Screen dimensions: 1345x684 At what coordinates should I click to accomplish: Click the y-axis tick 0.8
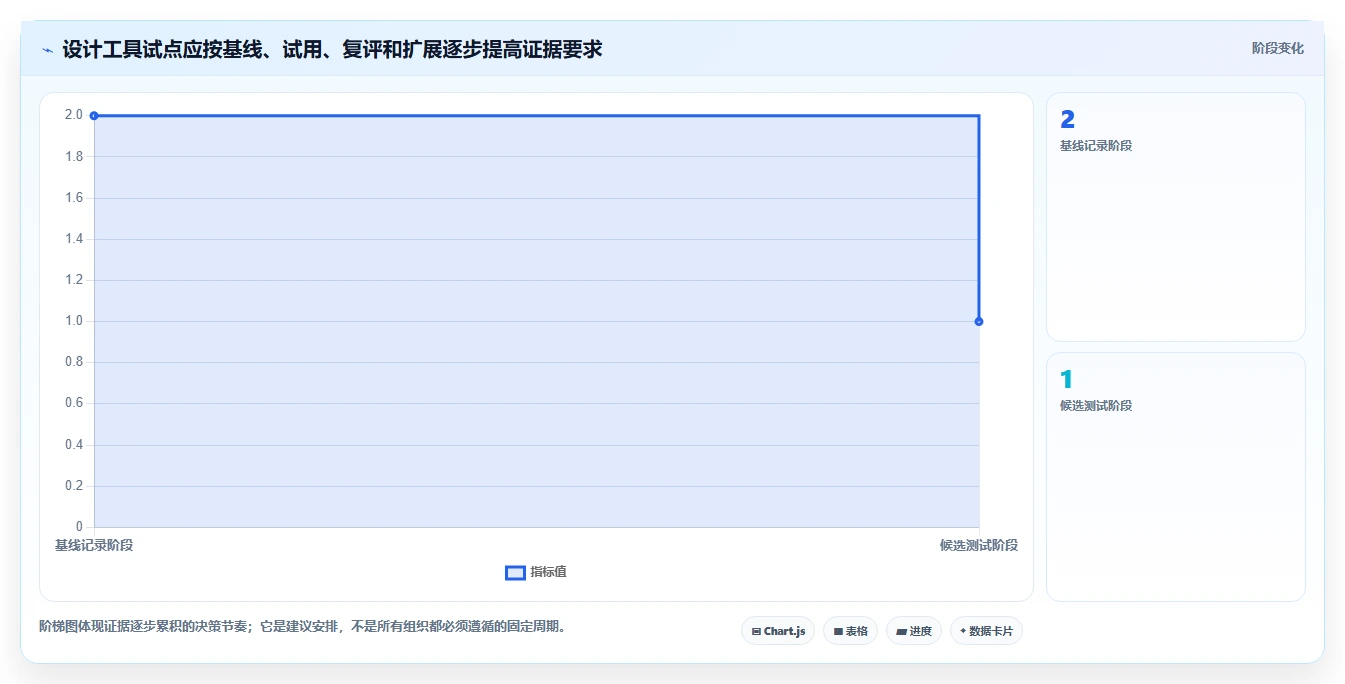click(x=74, y=362)
